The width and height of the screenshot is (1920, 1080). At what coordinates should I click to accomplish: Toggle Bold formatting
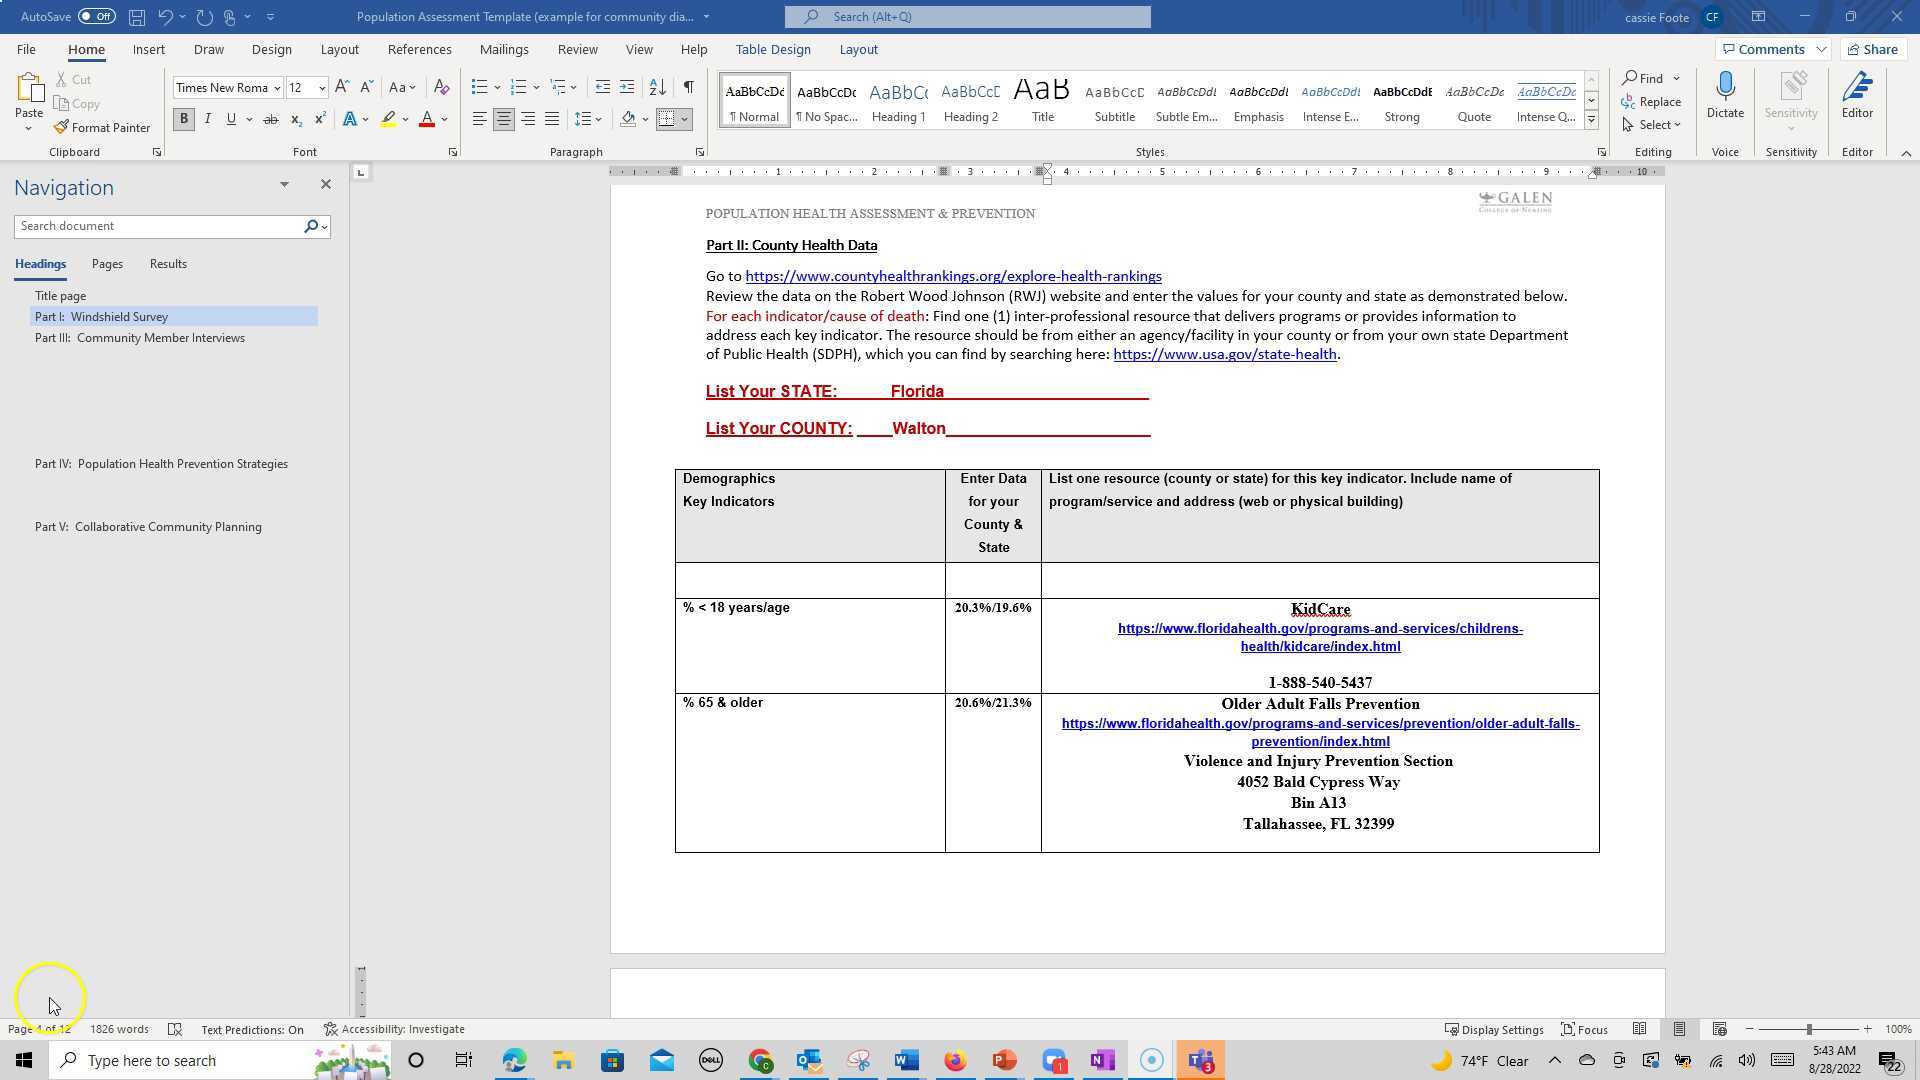pyautogui.click(x=184, y=119)
